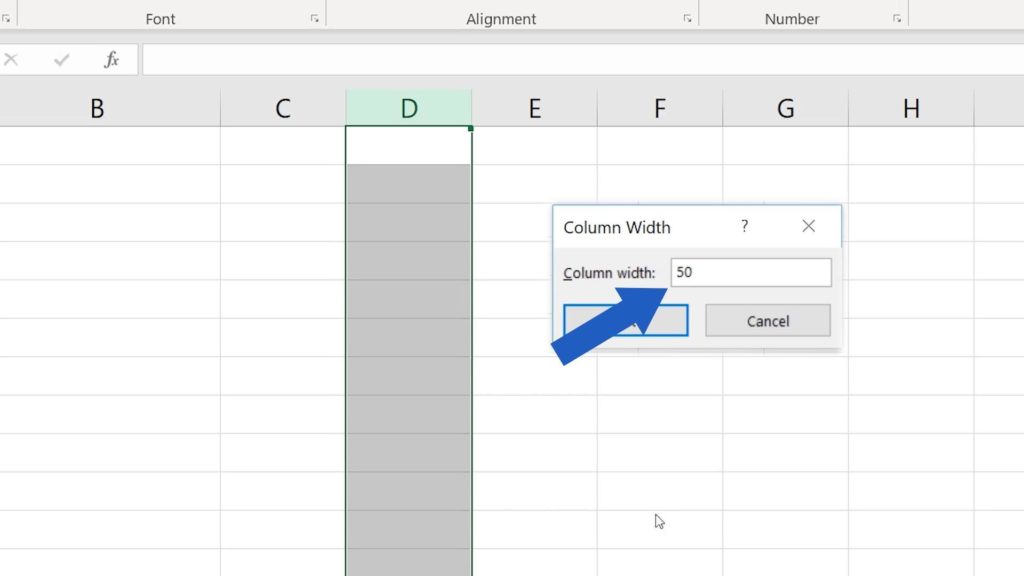Select column E via its header
The height and width of the screenshot is (576, 1024).
tap(535, 109)
